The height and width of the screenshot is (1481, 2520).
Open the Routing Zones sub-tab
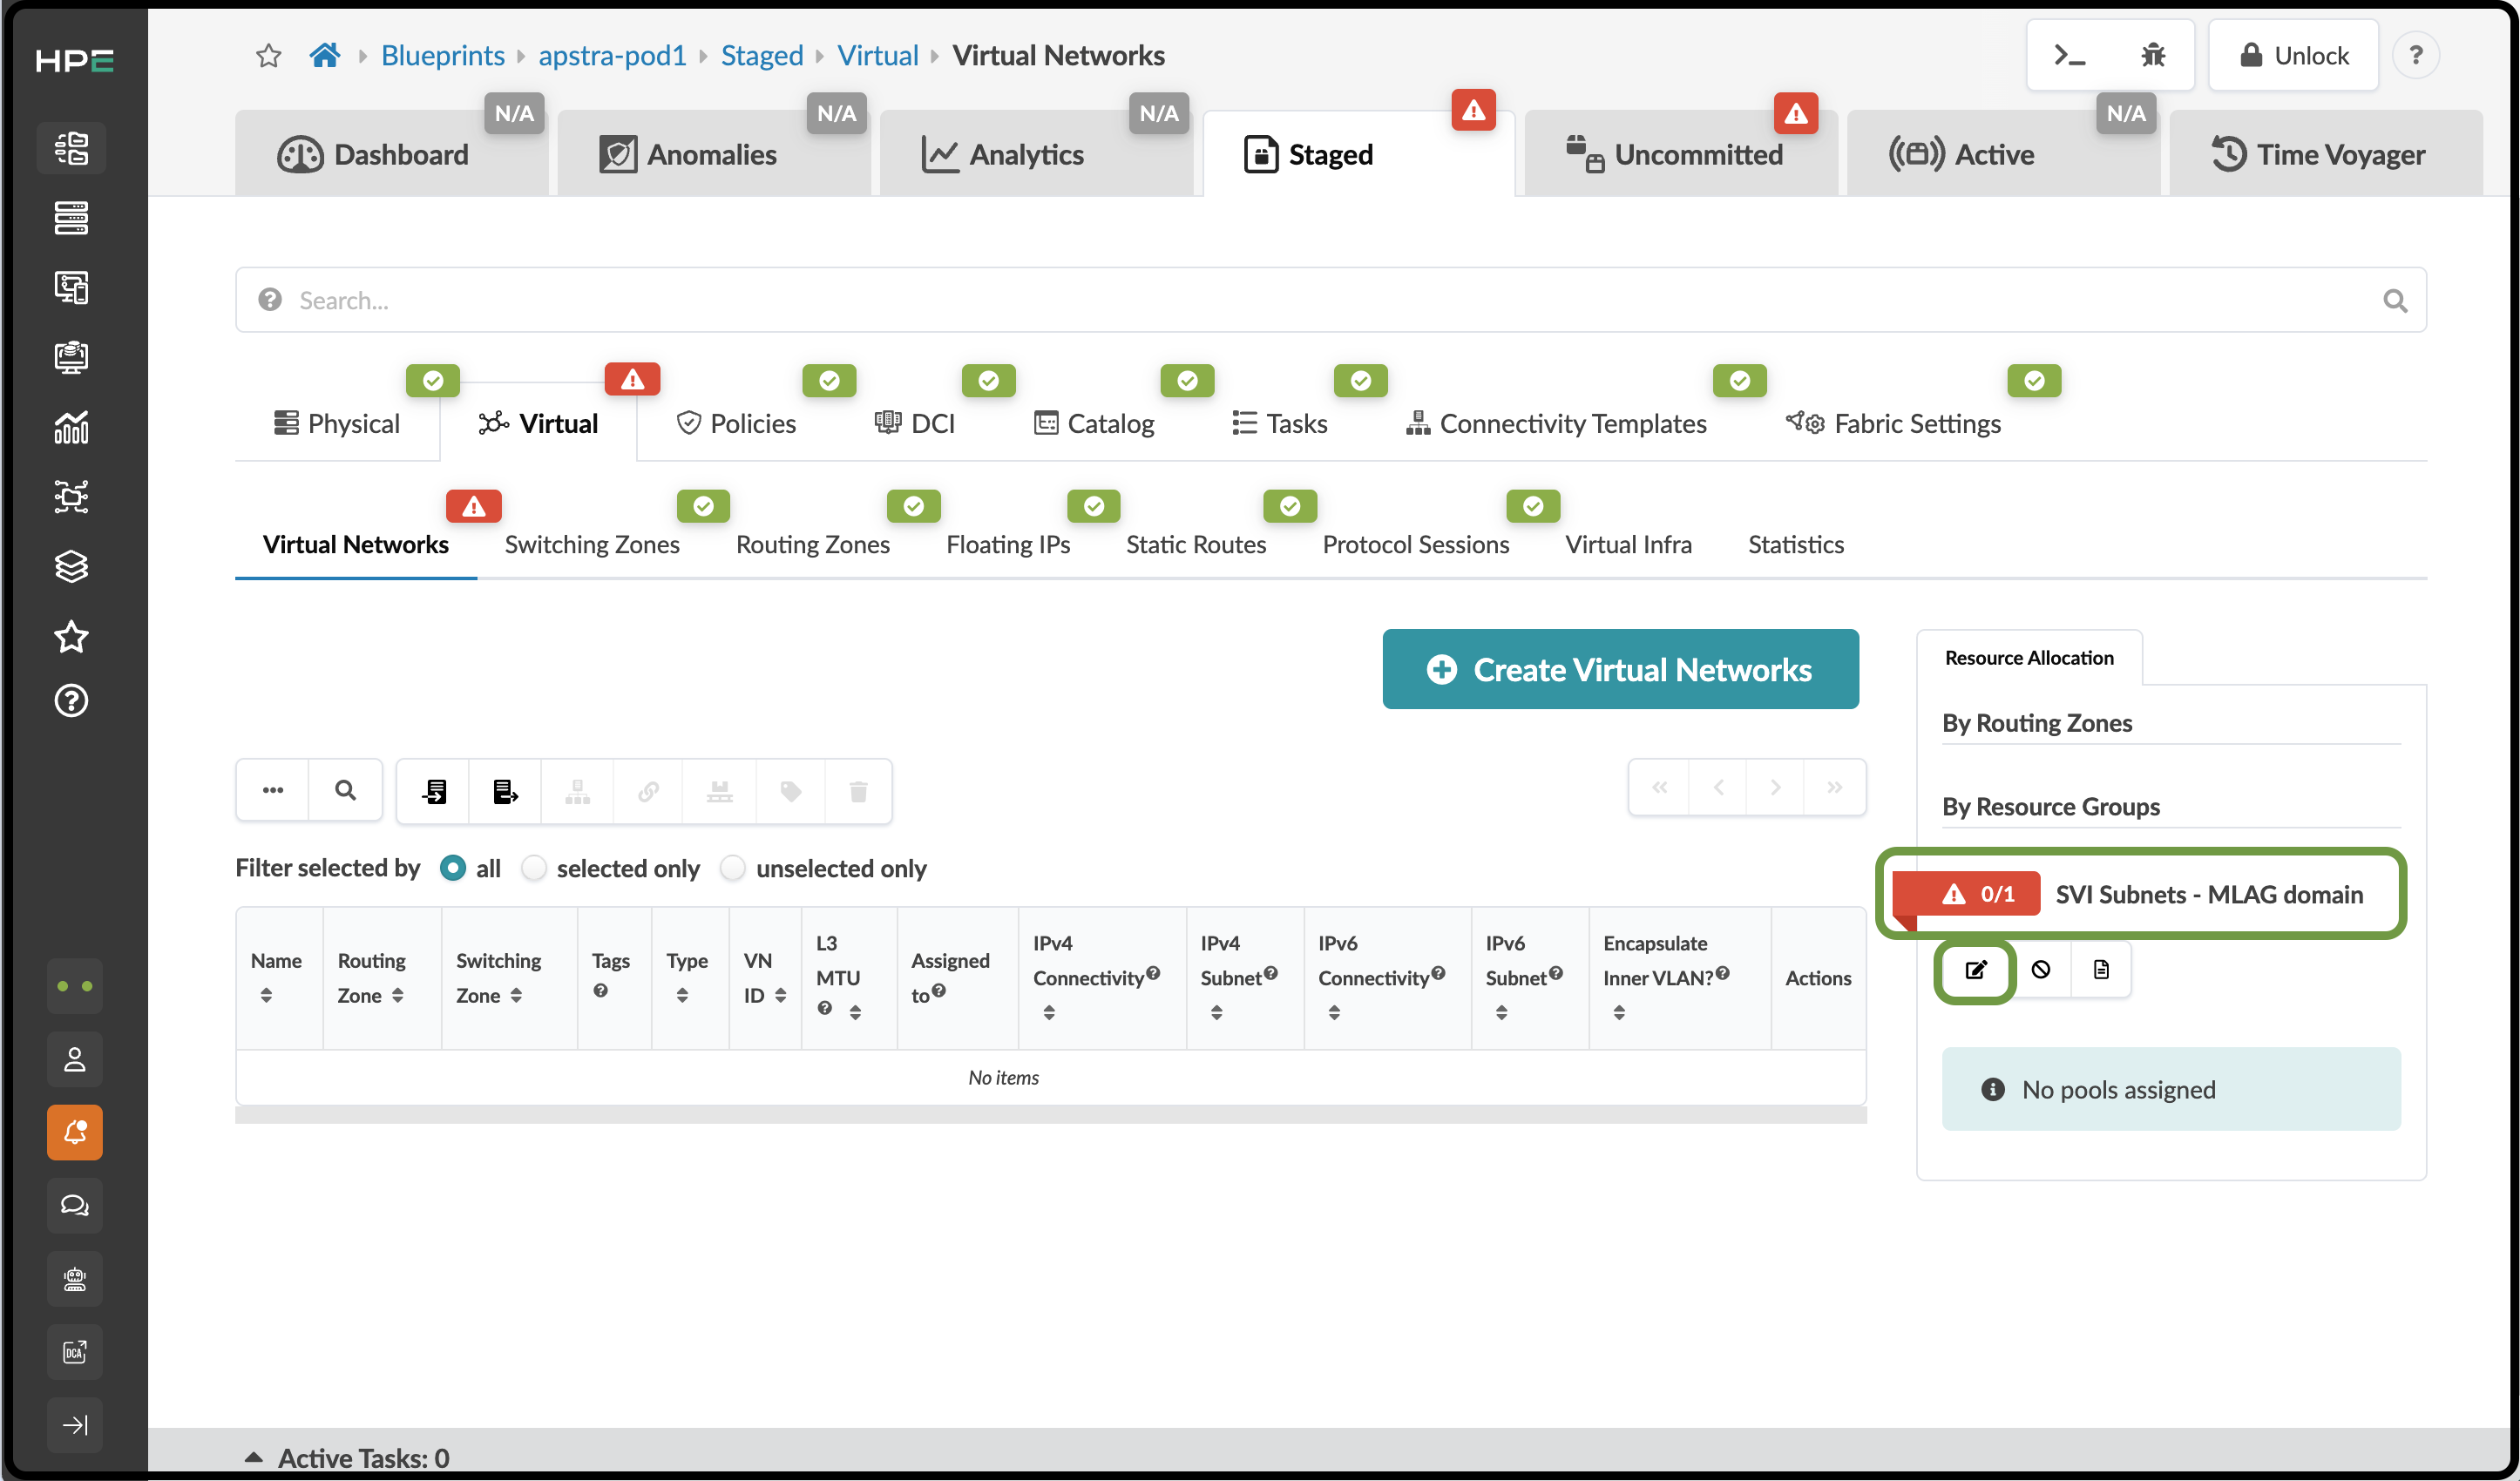pyautogui.click(x=812, y=544)
